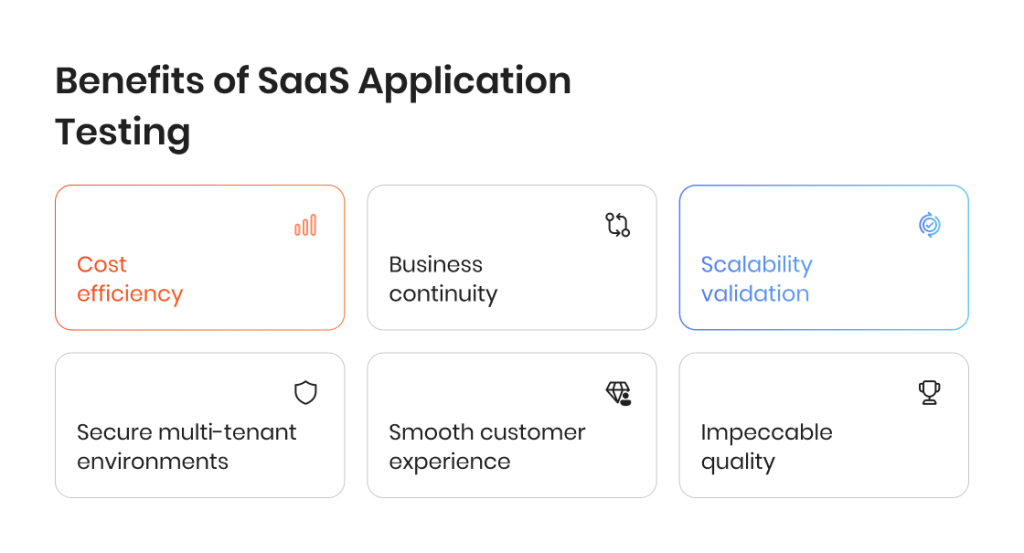Click "Secure multi-tenant environments" text
The width and height of the screenshot is (1024, 553).
[x=187, y=447]
